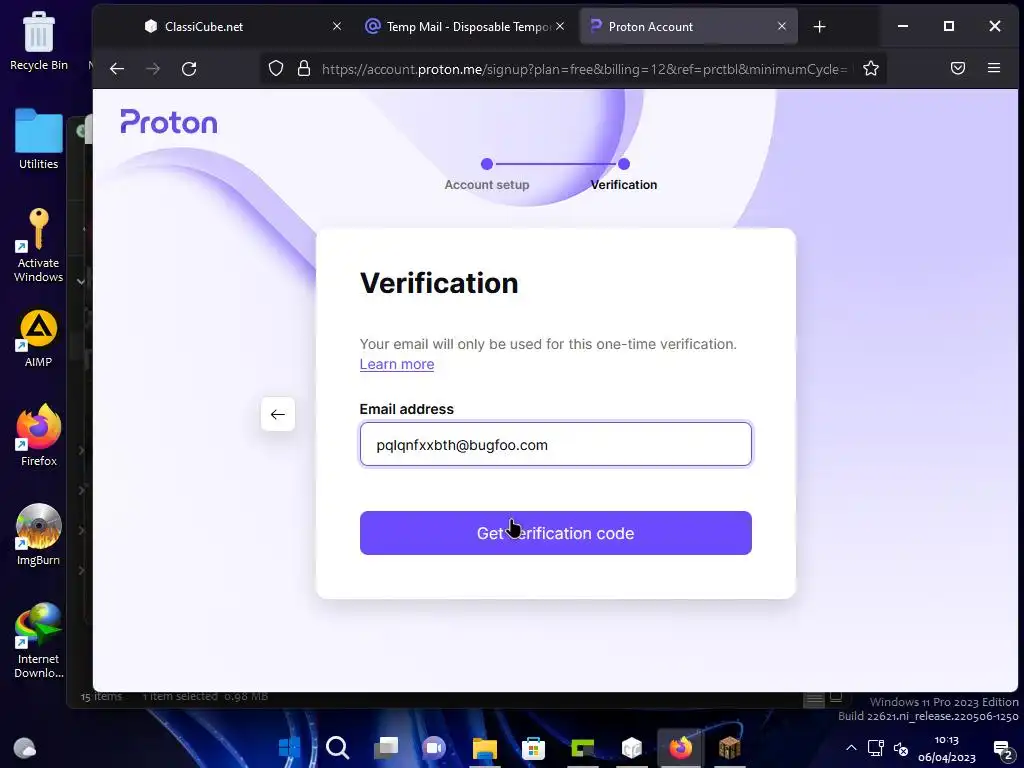Click the site padlock security icon
Viewport: 1024px width, 768px height.
tap(304, 69)
